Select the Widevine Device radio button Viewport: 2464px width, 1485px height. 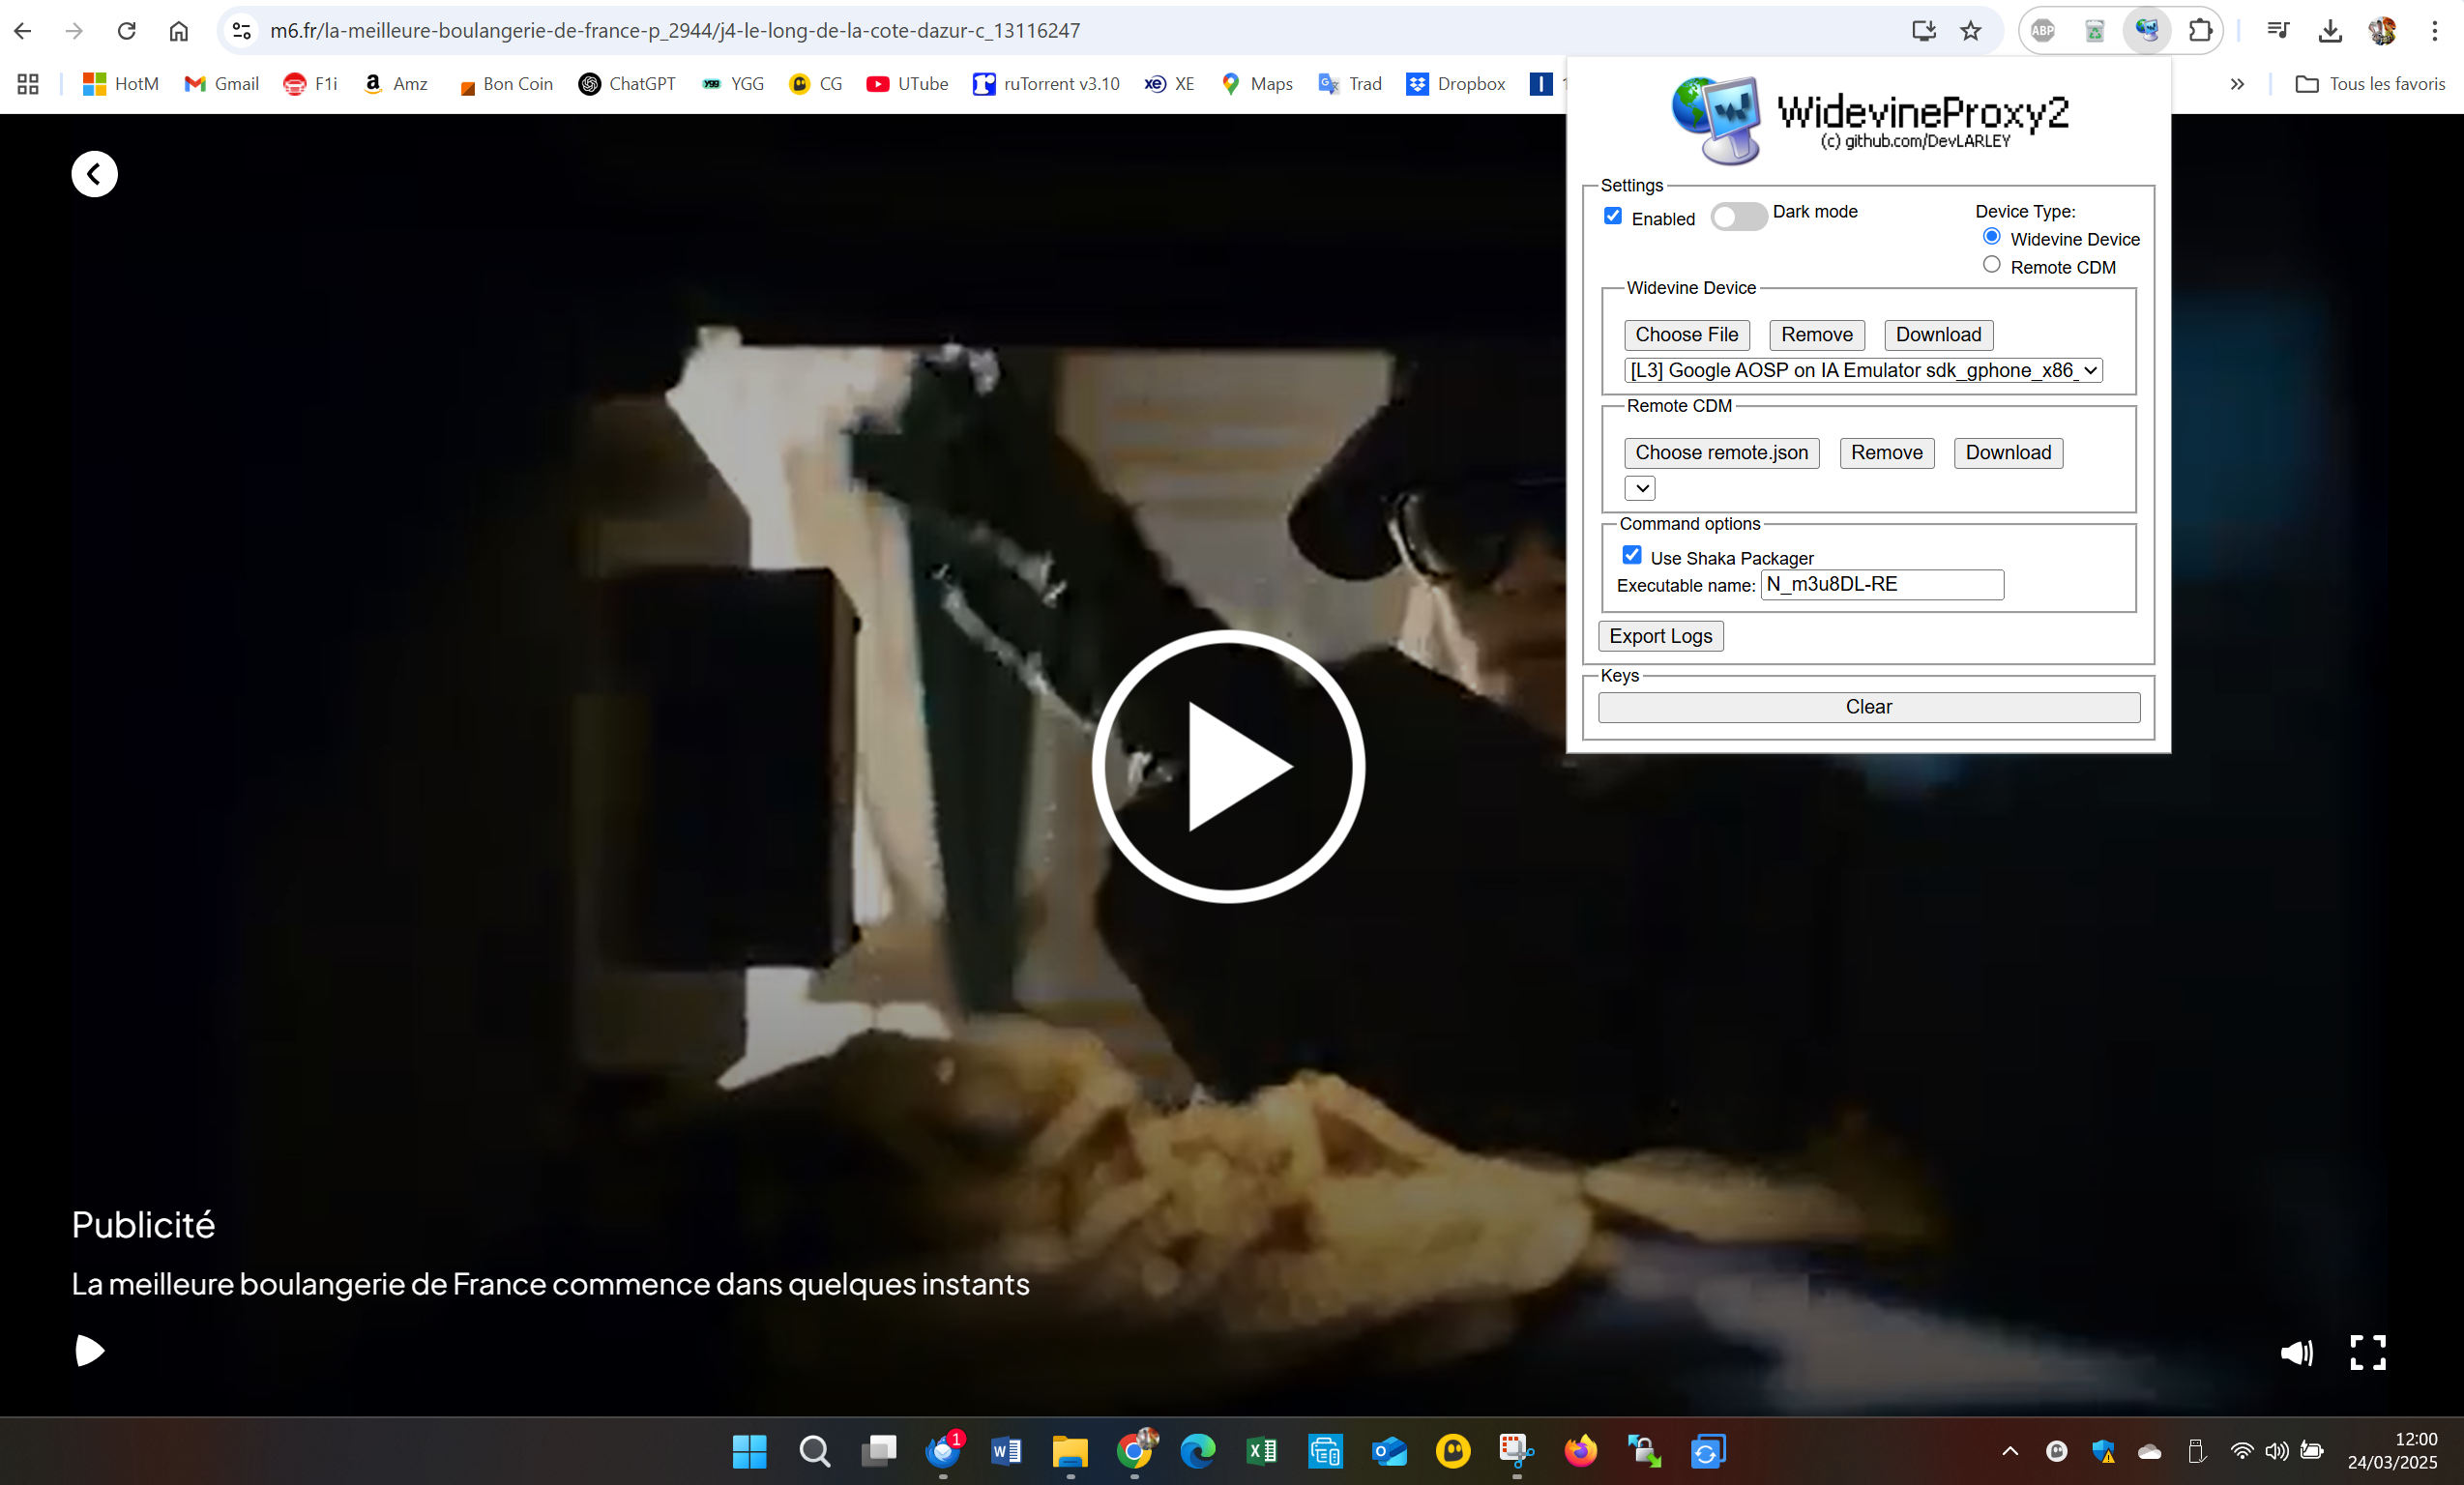(1991, 237)
